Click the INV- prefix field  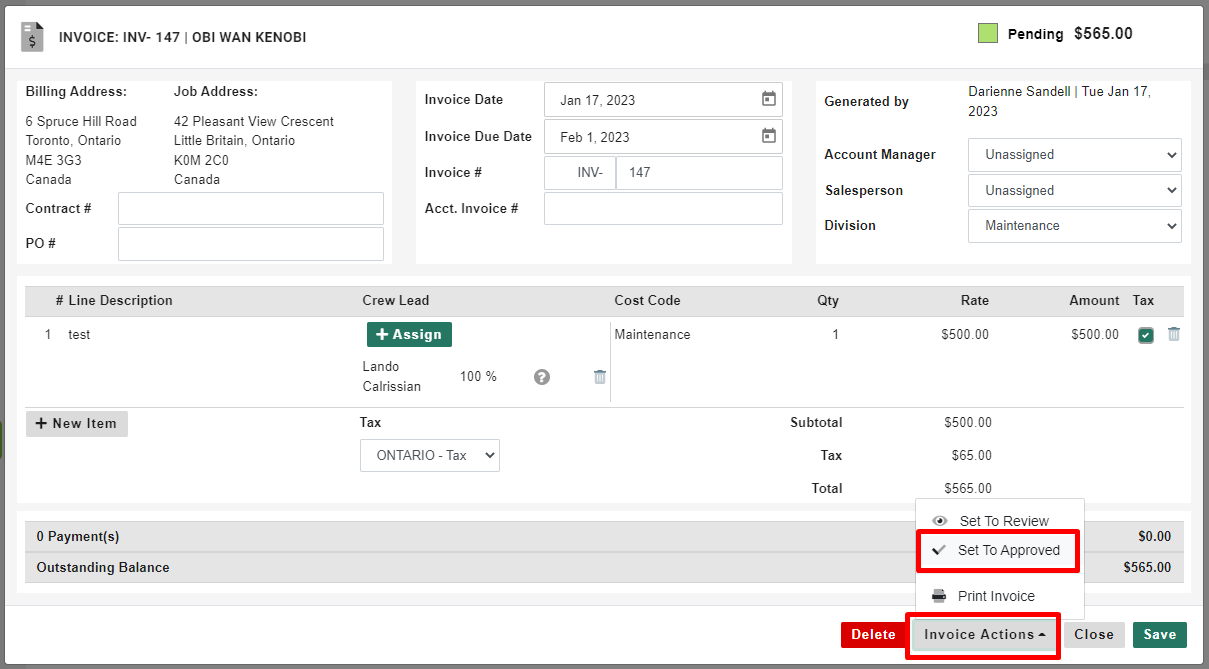tap(581, 173)
